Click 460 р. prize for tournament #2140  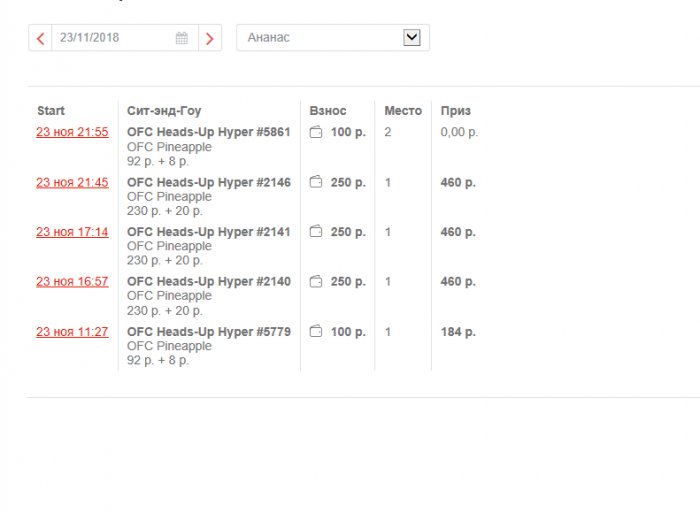(x=458, y=282)
